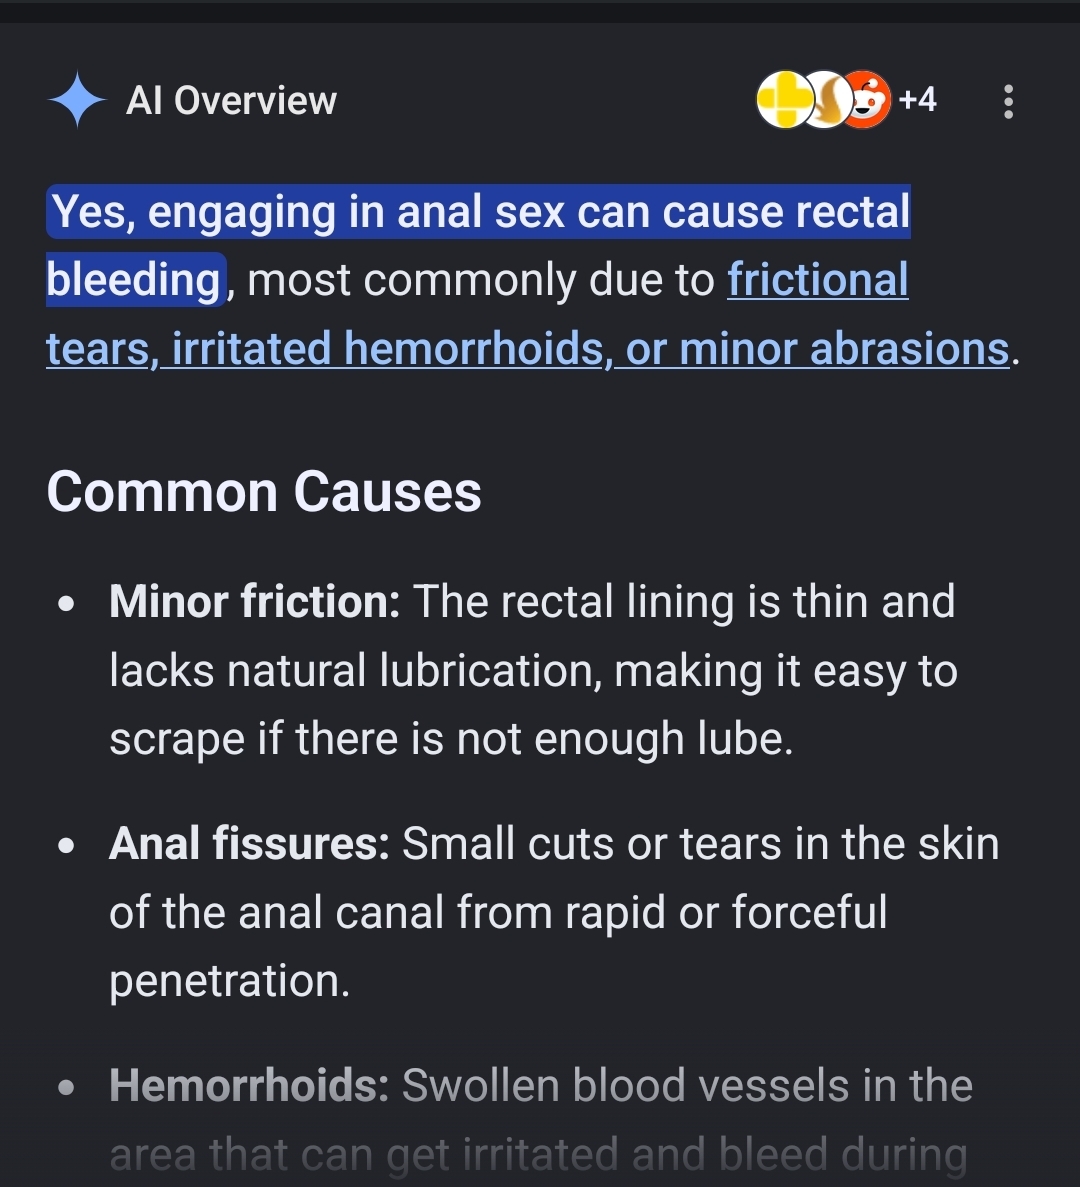This screenshot has height=1187, width=1080.
Task: Open the golden swoosh source icon
Action: click(825, 99)
